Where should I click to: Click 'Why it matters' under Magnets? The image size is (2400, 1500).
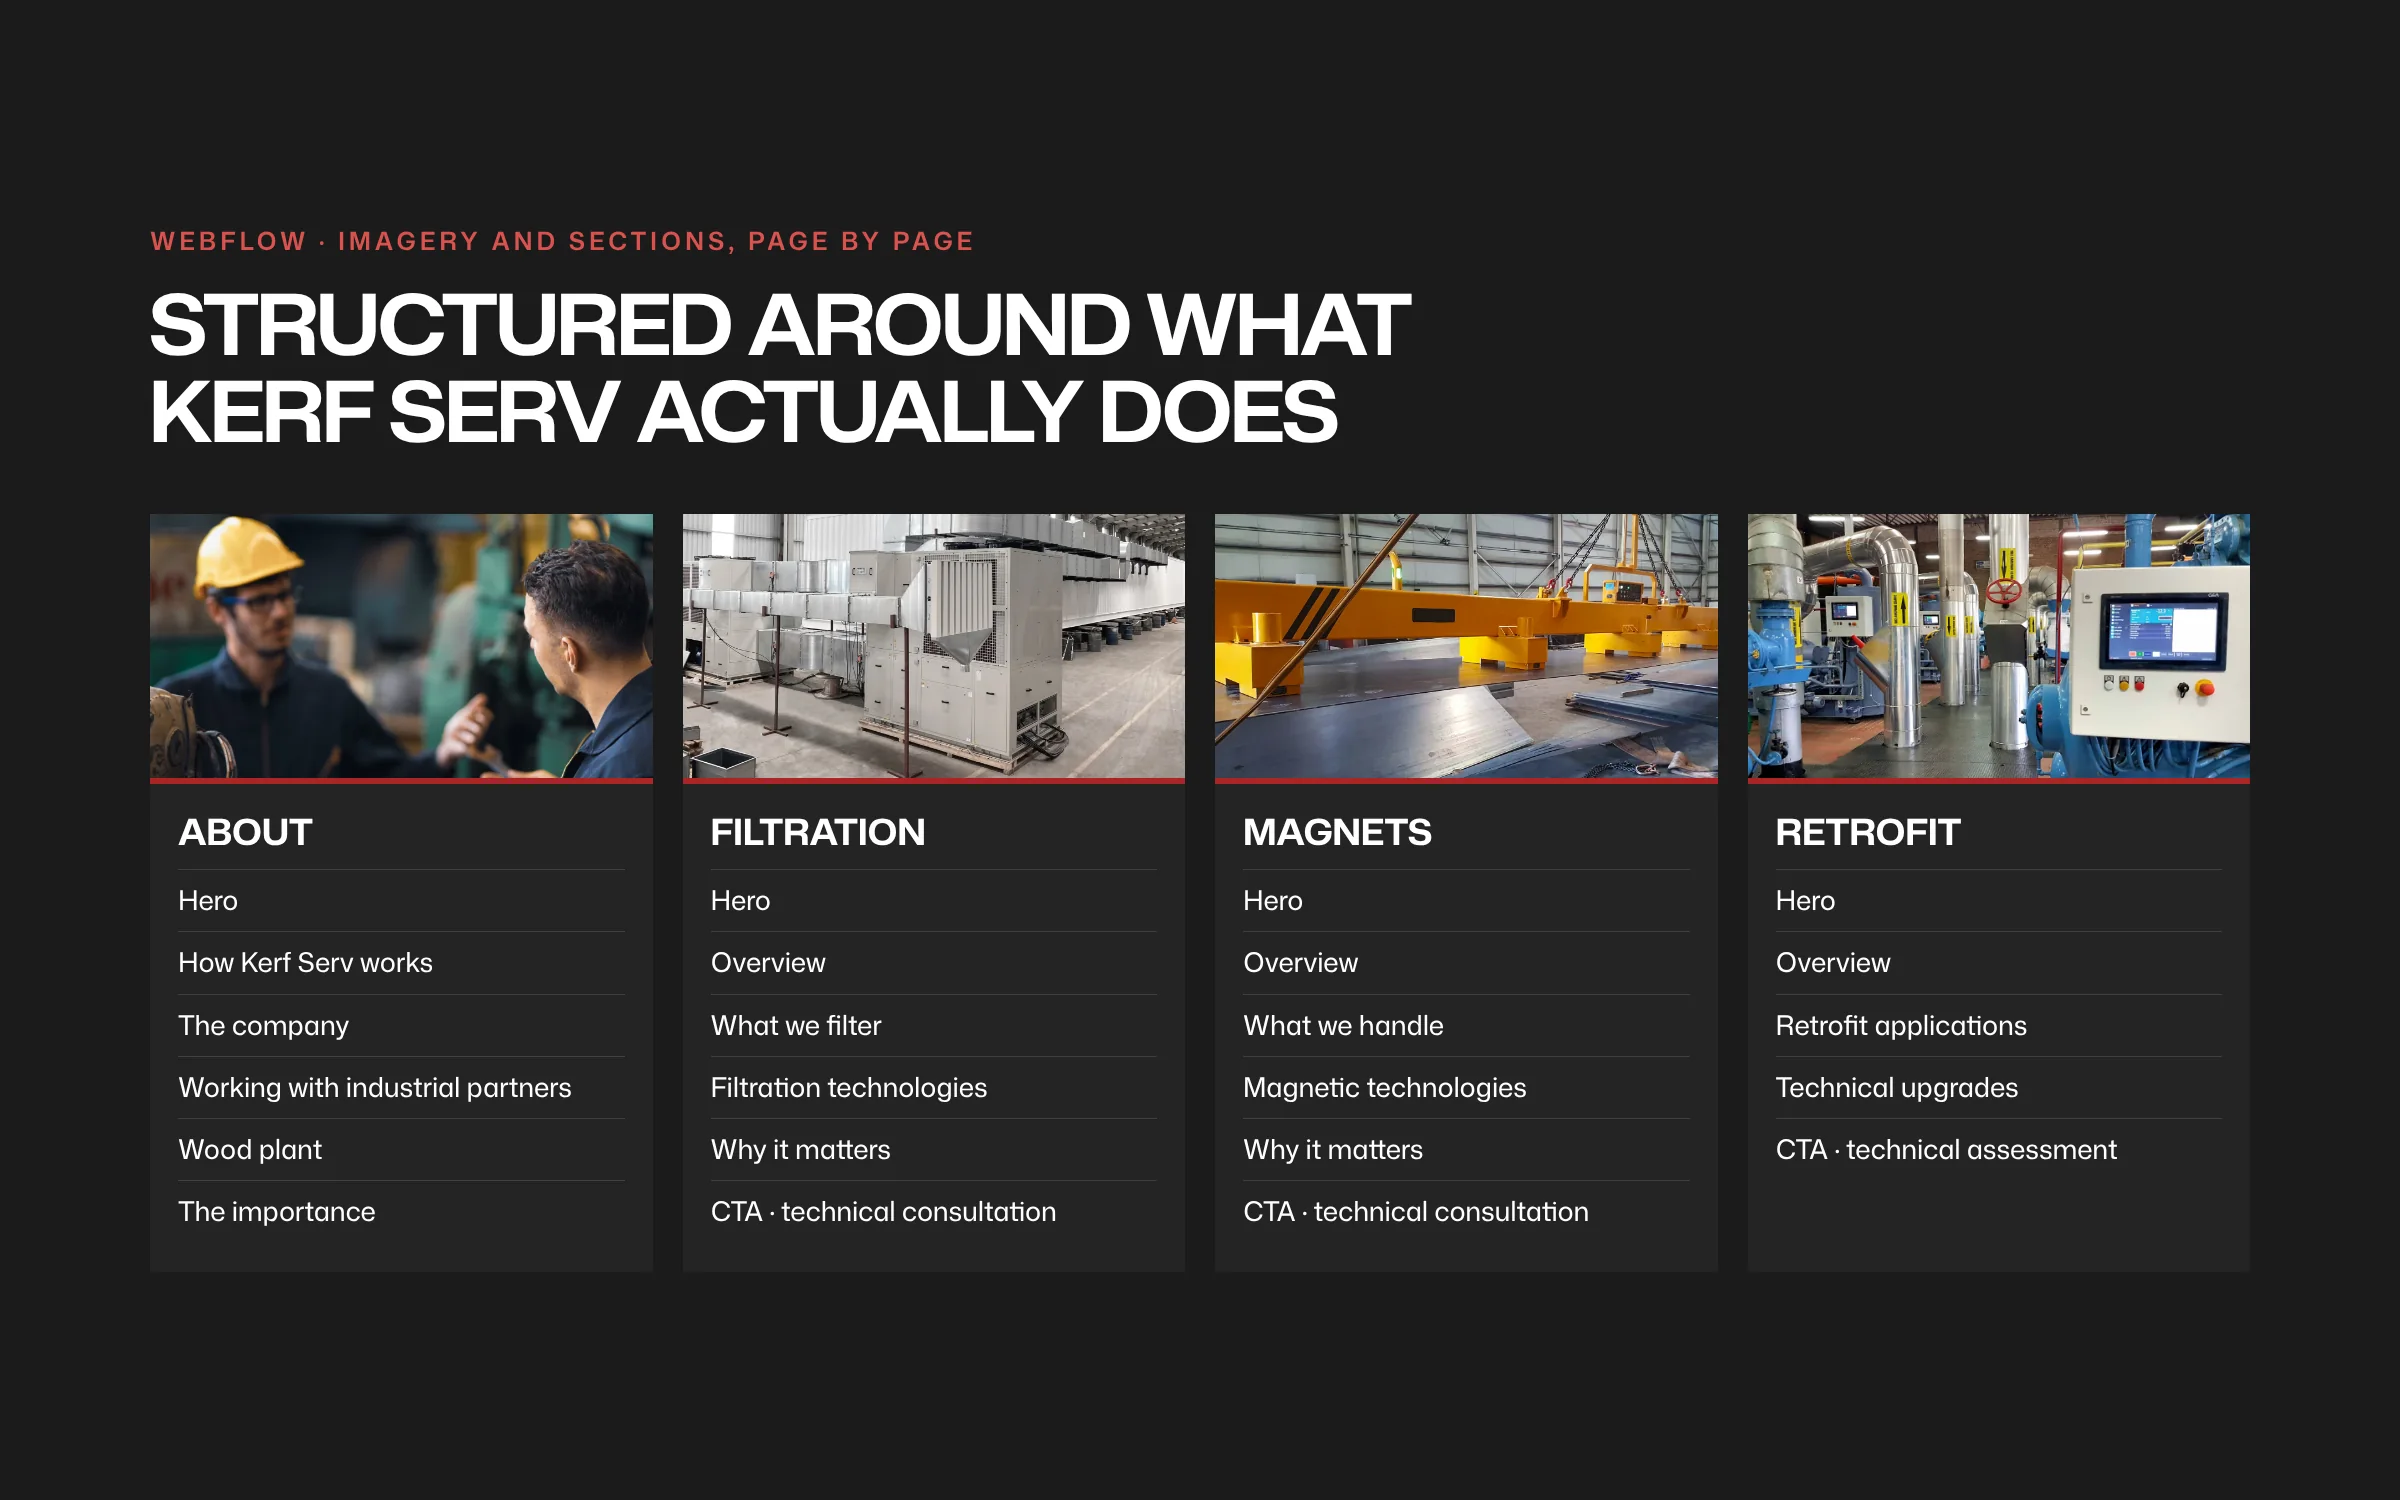1466,1150
